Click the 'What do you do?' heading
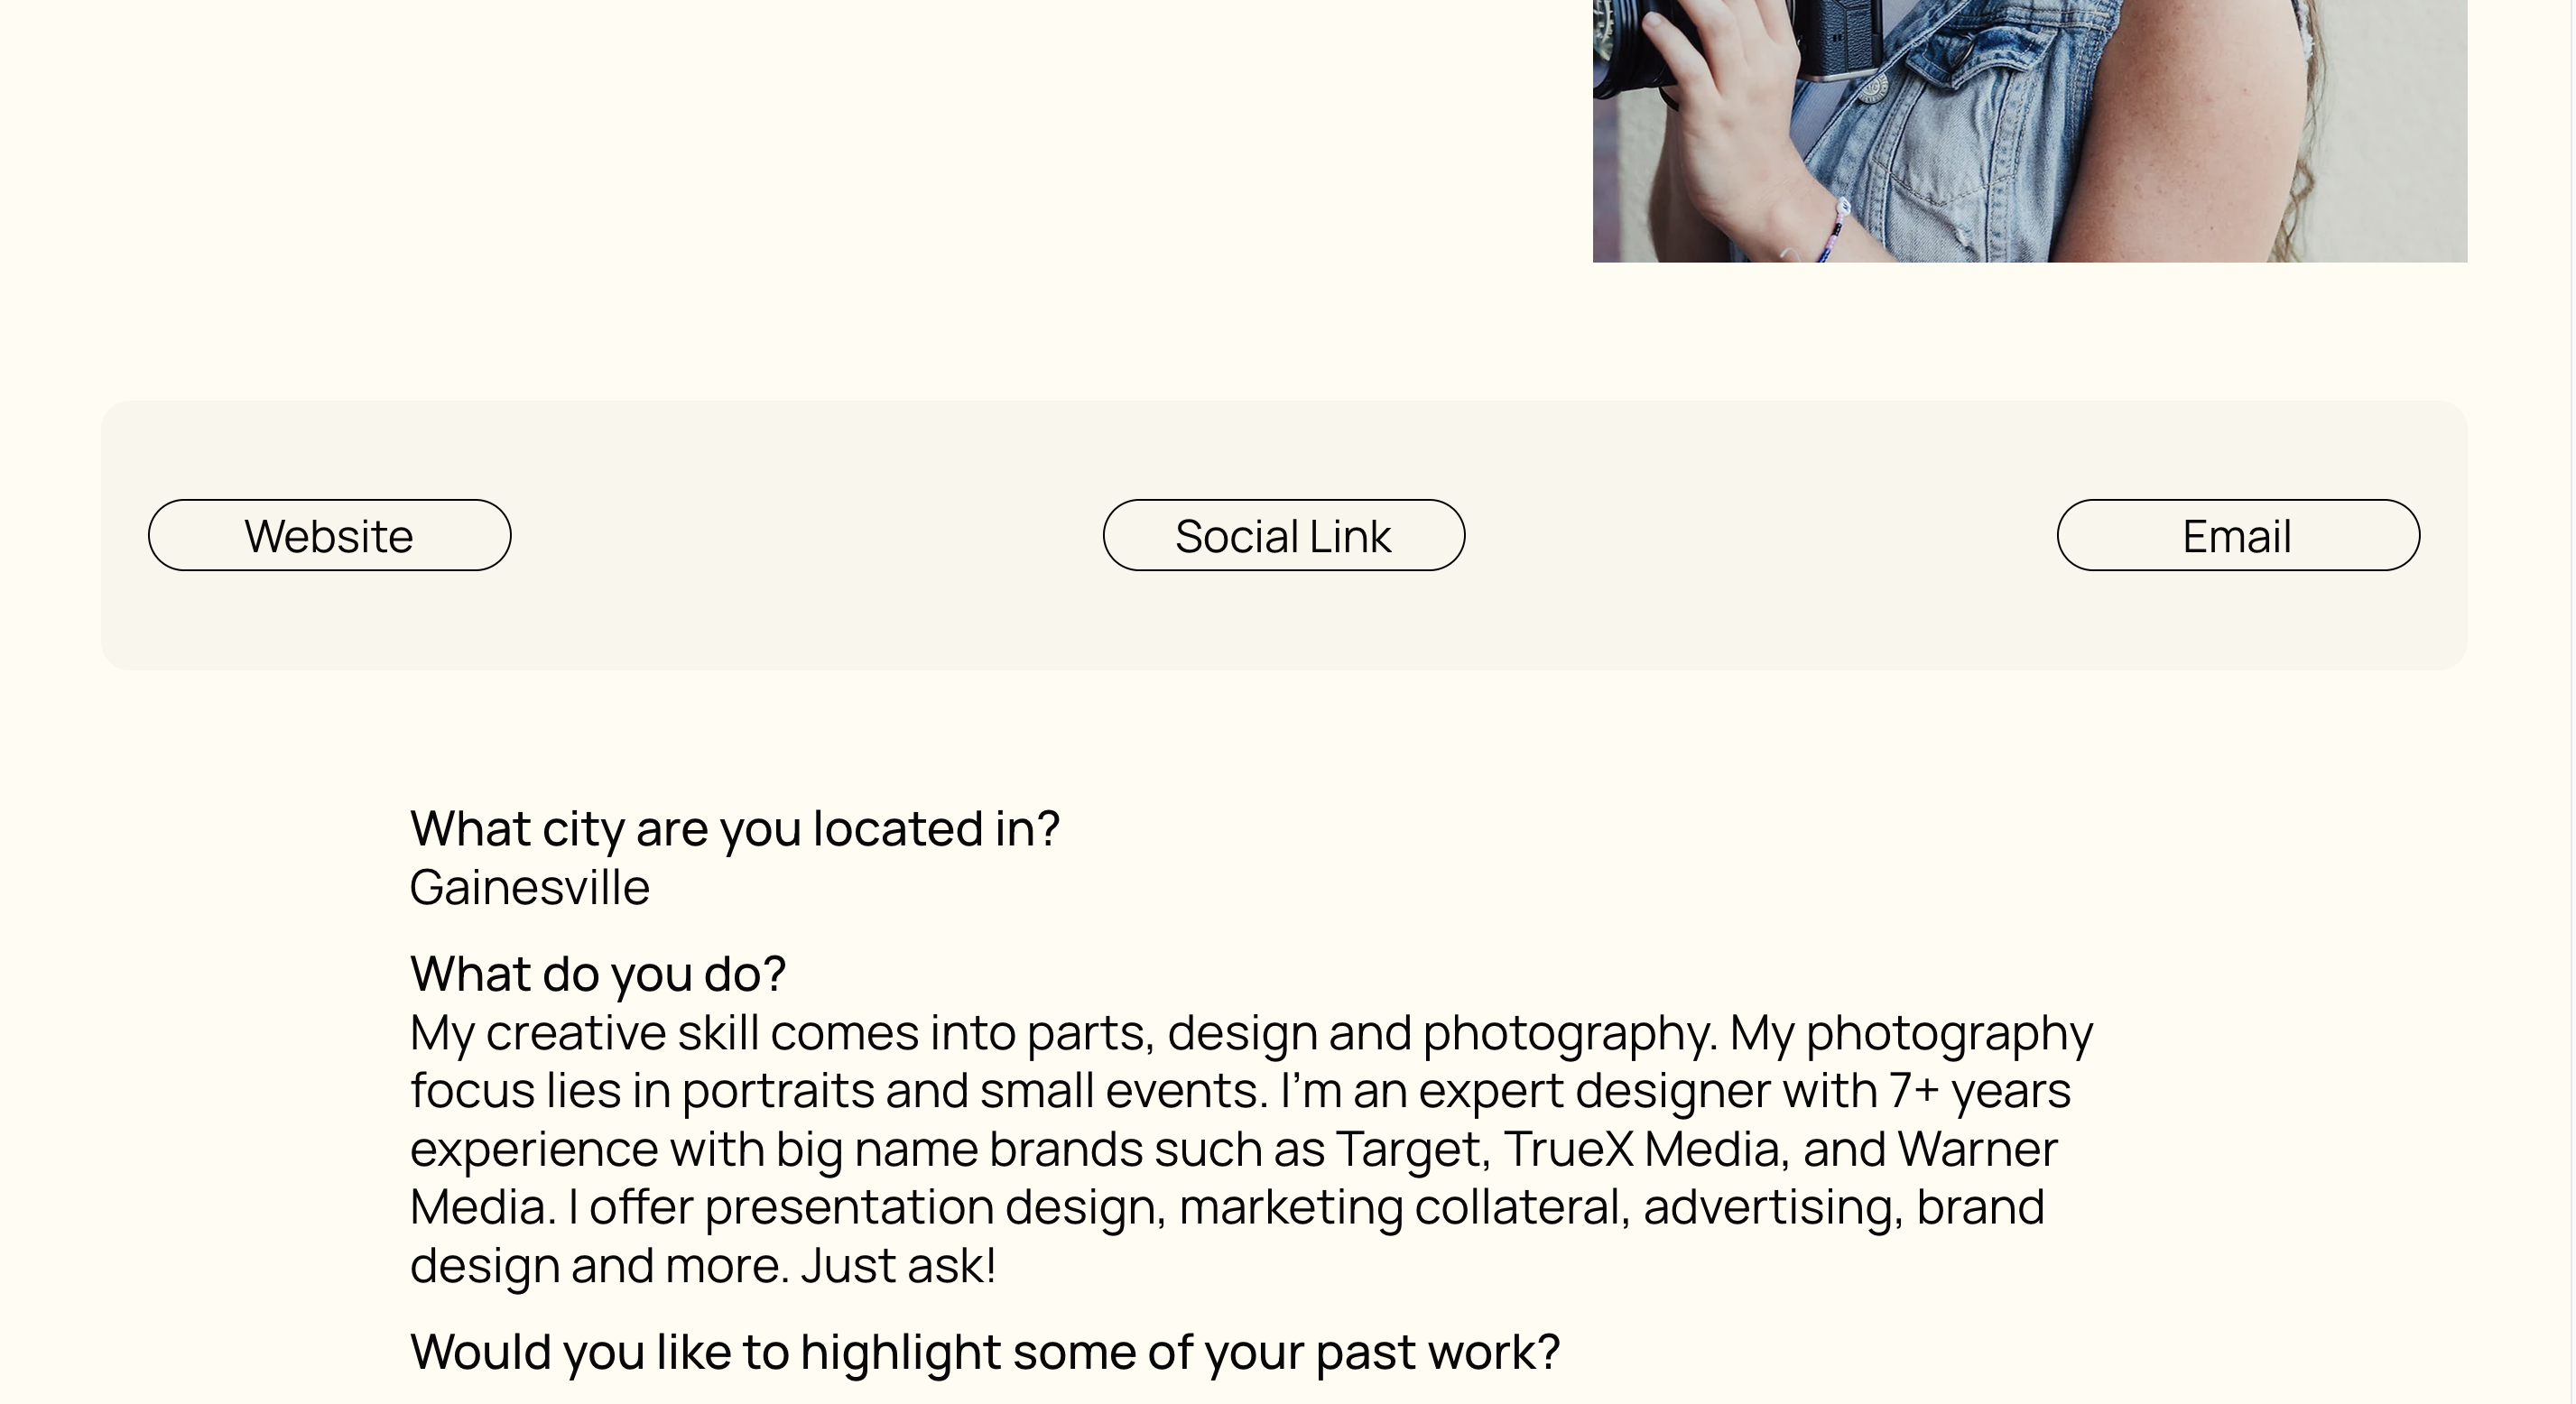This screenshot has height=1404, width=2576. [598, 974]
